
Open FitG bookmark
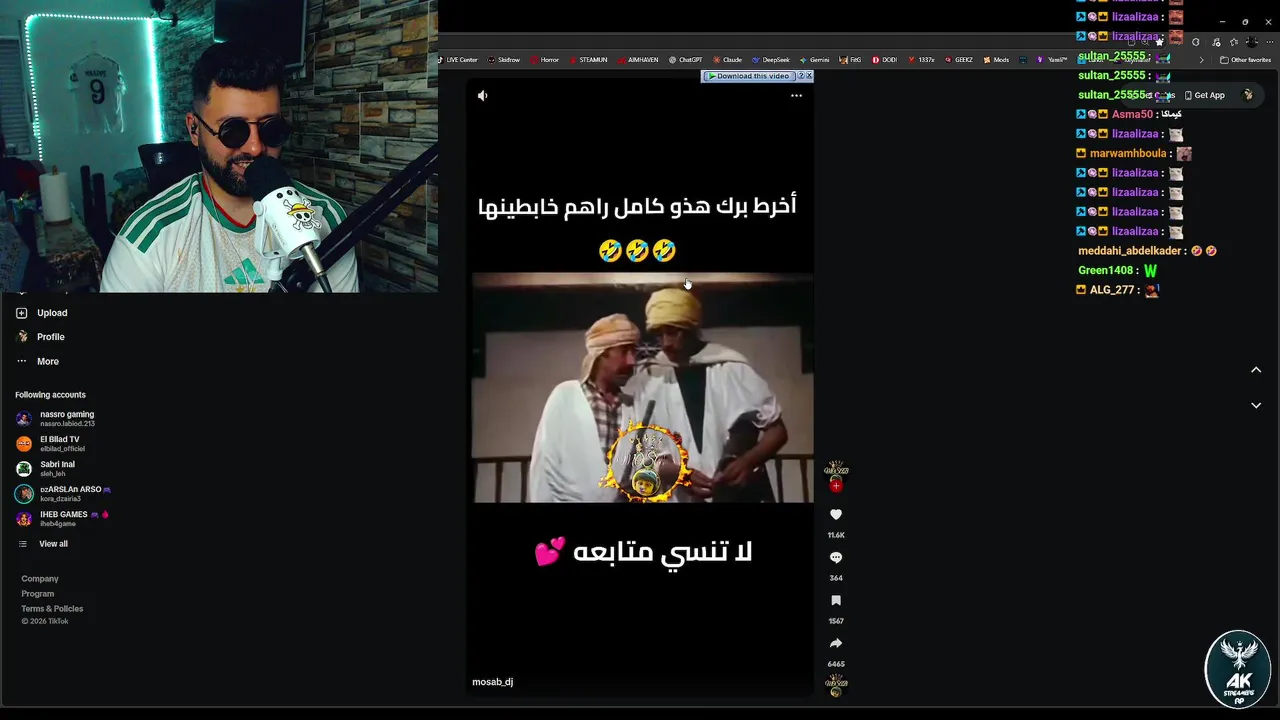tap(850, 60)
